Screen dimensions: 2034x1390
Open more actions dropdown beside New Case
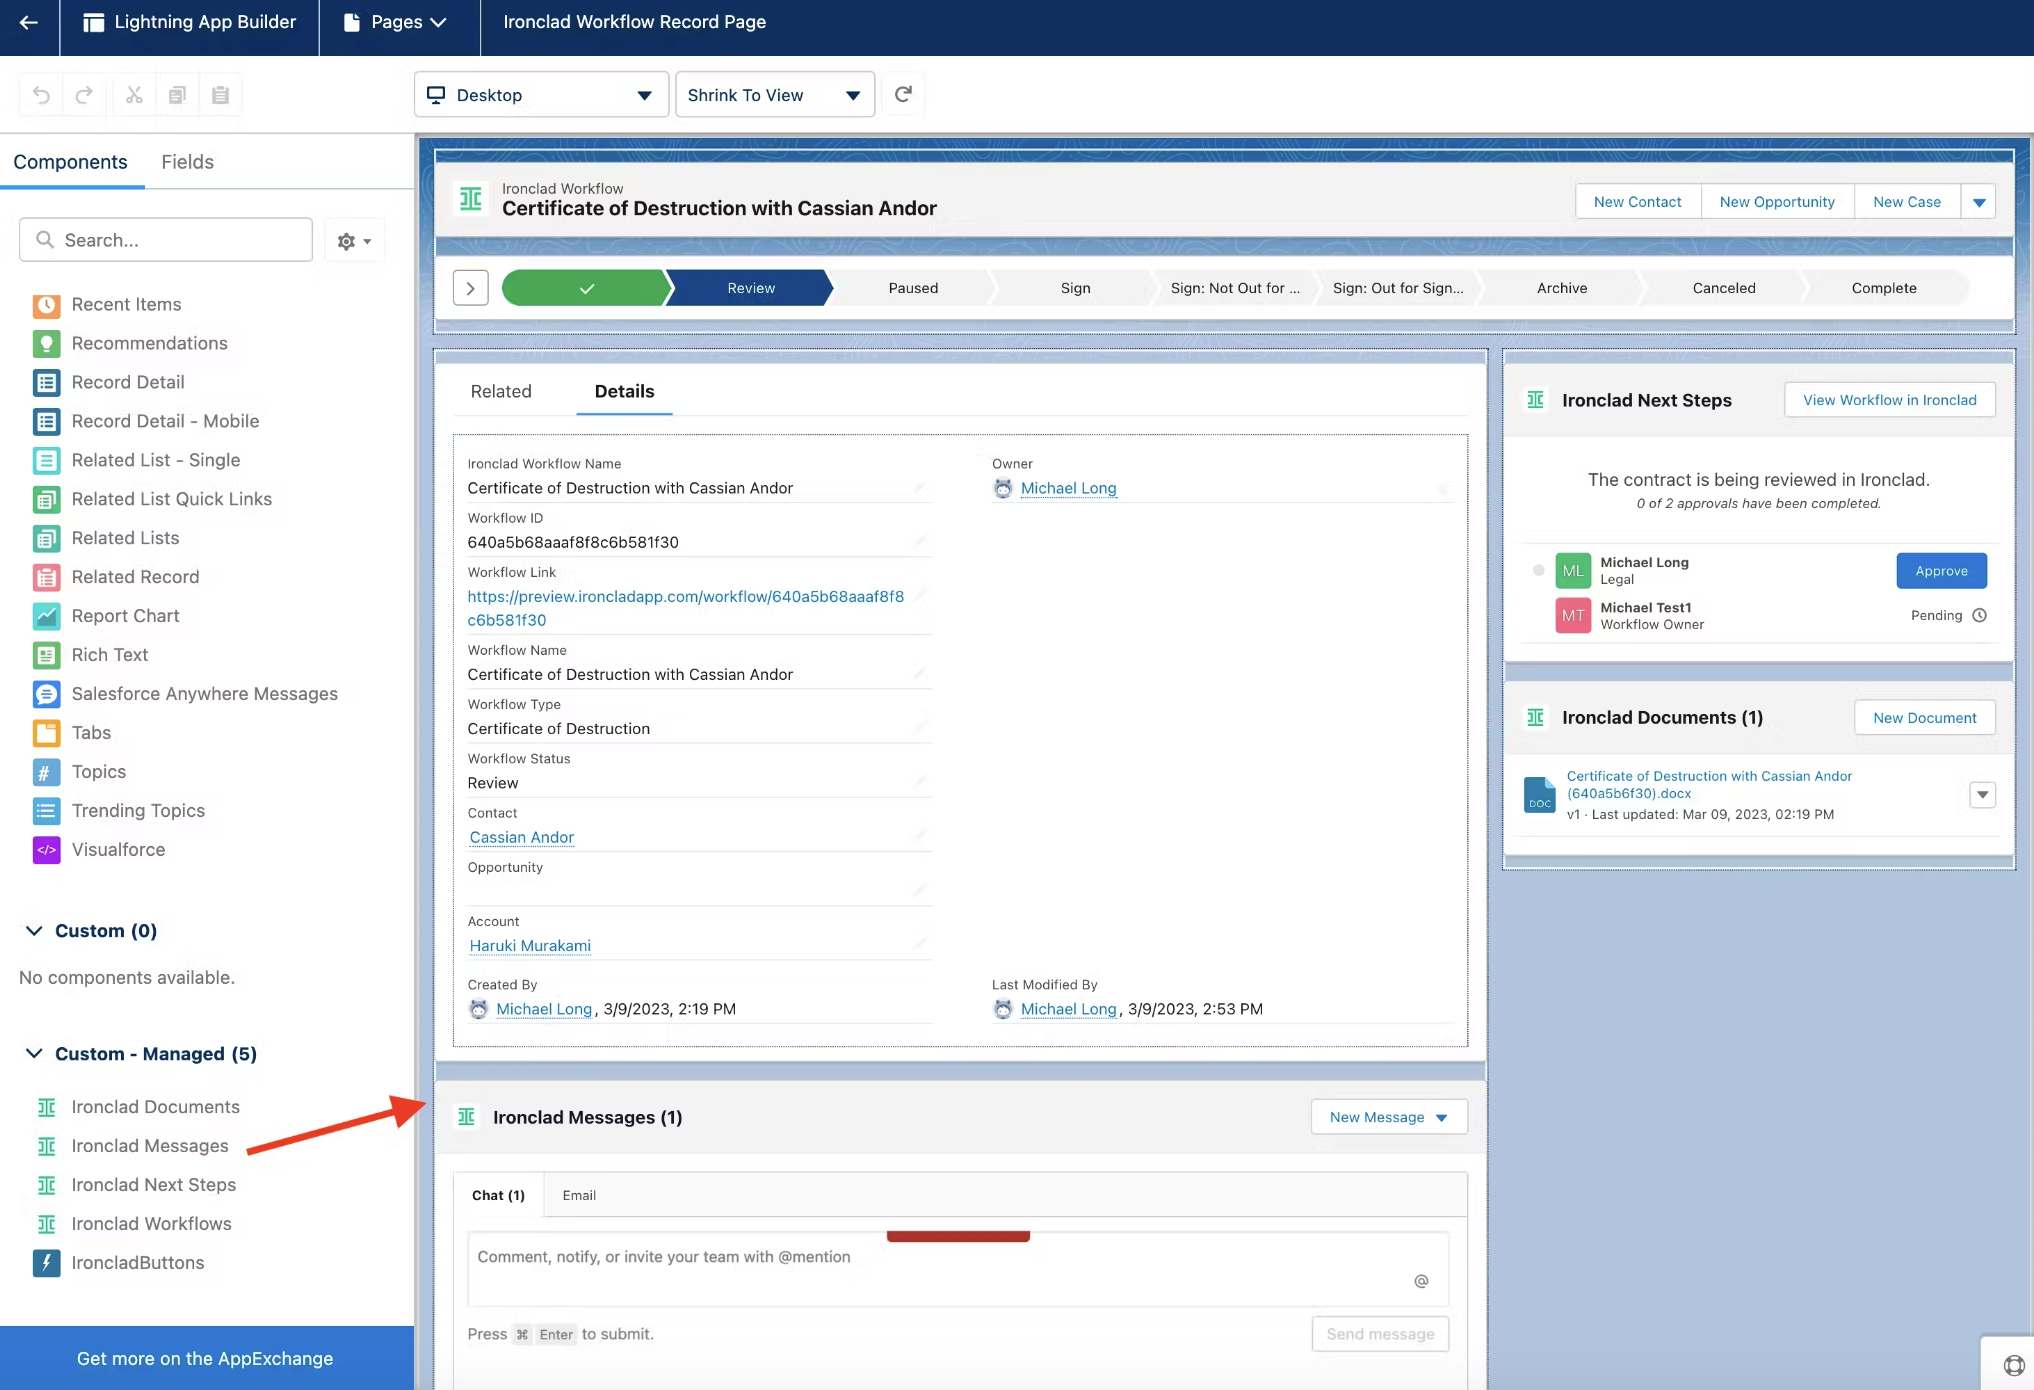[1979, 202]
